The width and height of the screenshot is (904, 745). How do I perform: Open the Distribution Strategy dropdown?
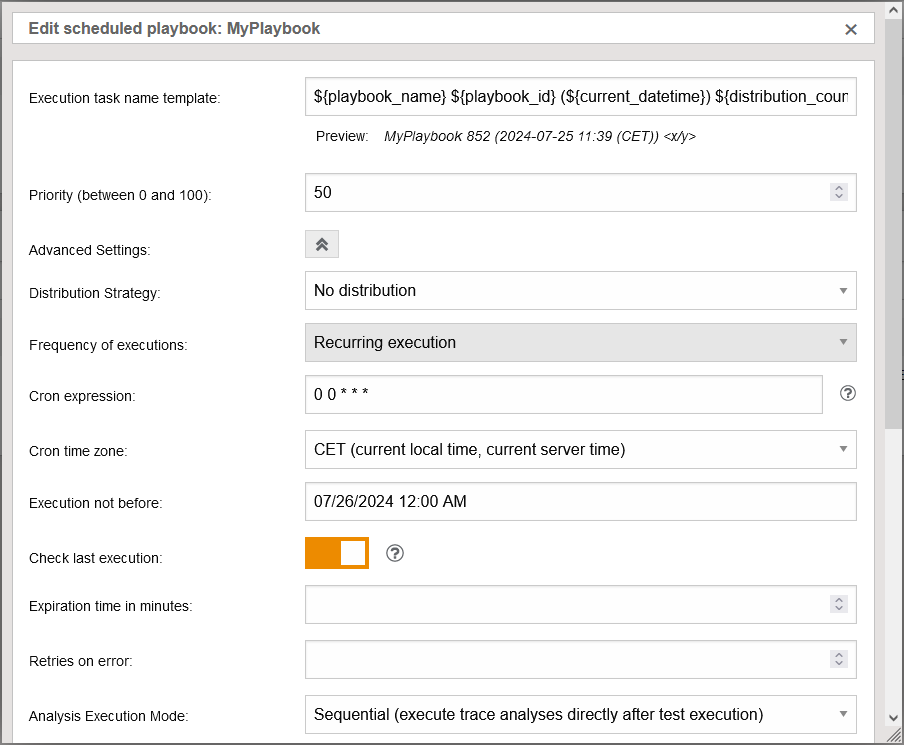(x=580, y=290)
